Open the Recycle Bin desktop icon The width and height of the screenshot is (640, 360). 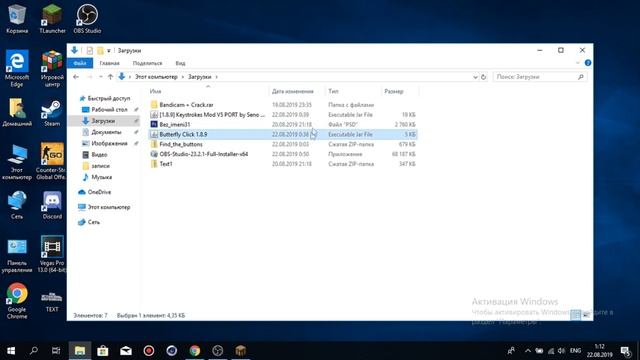point(17,18)
